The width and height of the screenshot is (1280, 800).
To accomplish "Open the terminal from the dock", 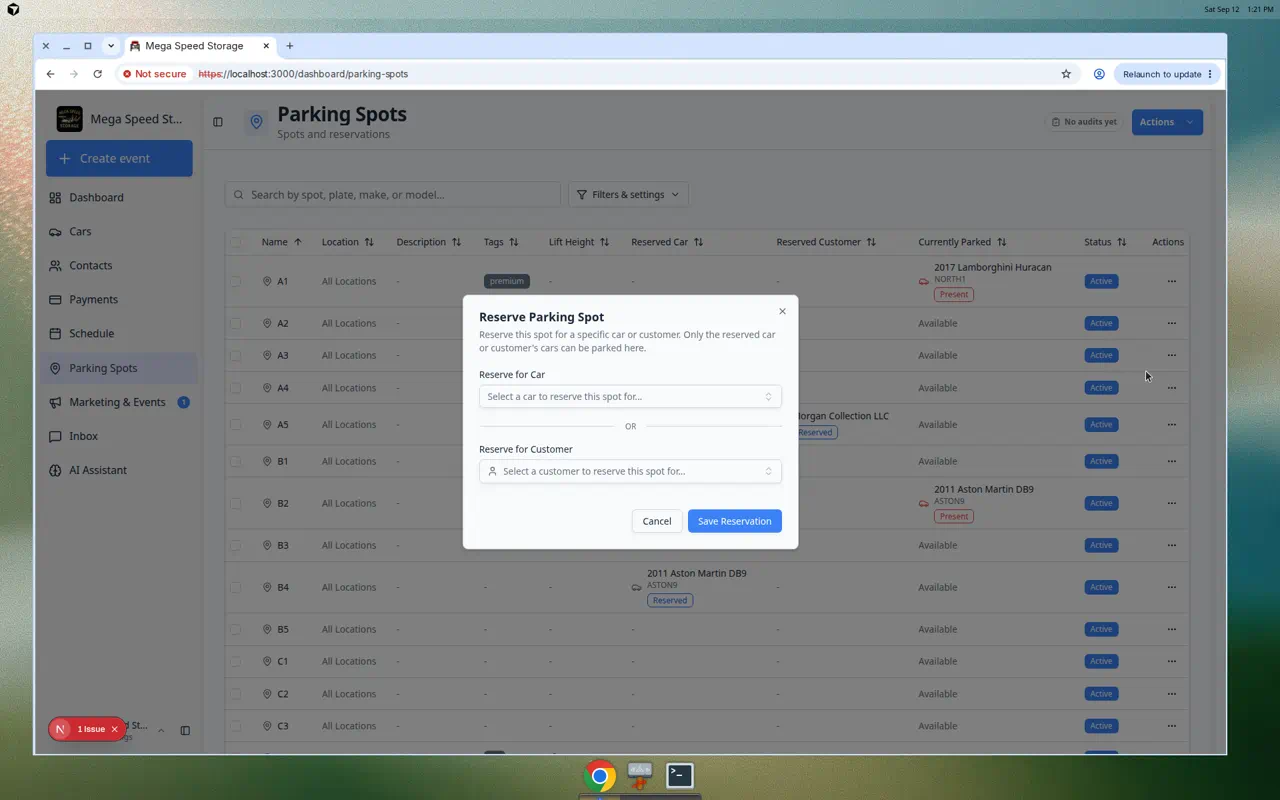I will coord(680,775).
